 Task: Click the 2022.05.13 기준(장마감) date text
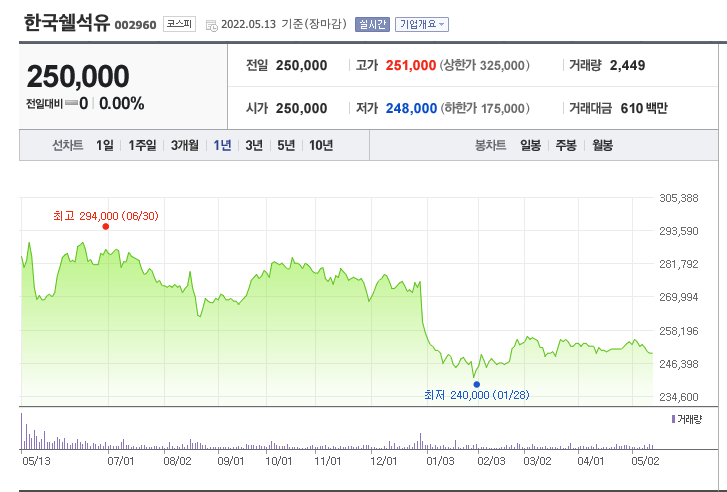pyautogui.click(x=284, y=24)
